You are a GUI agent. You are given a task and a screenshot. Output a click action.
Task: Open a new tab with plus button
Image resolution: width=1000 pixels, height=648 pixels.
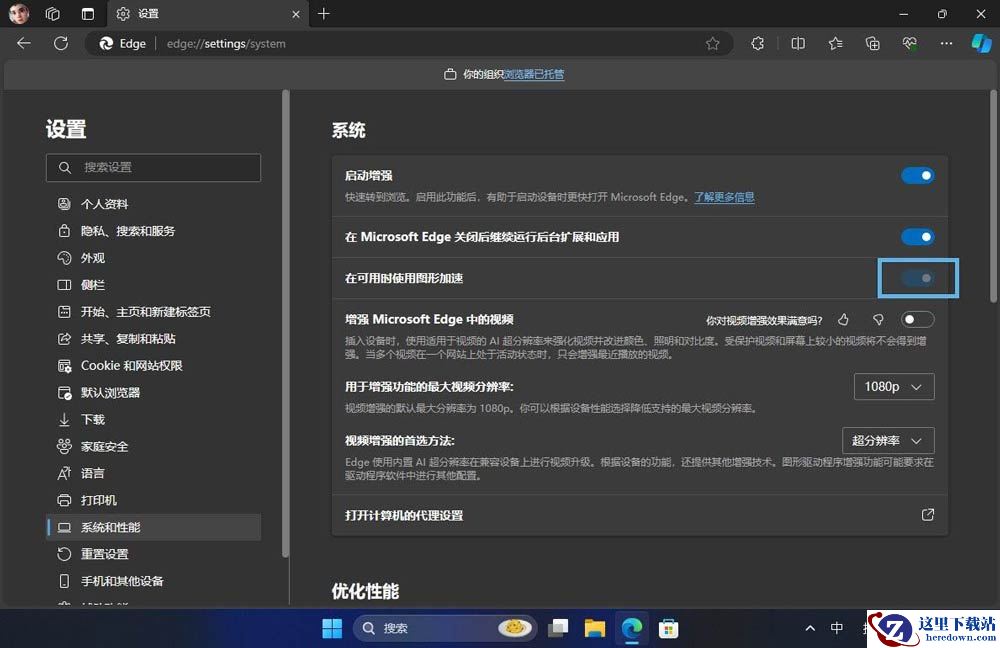pos(324,13)
